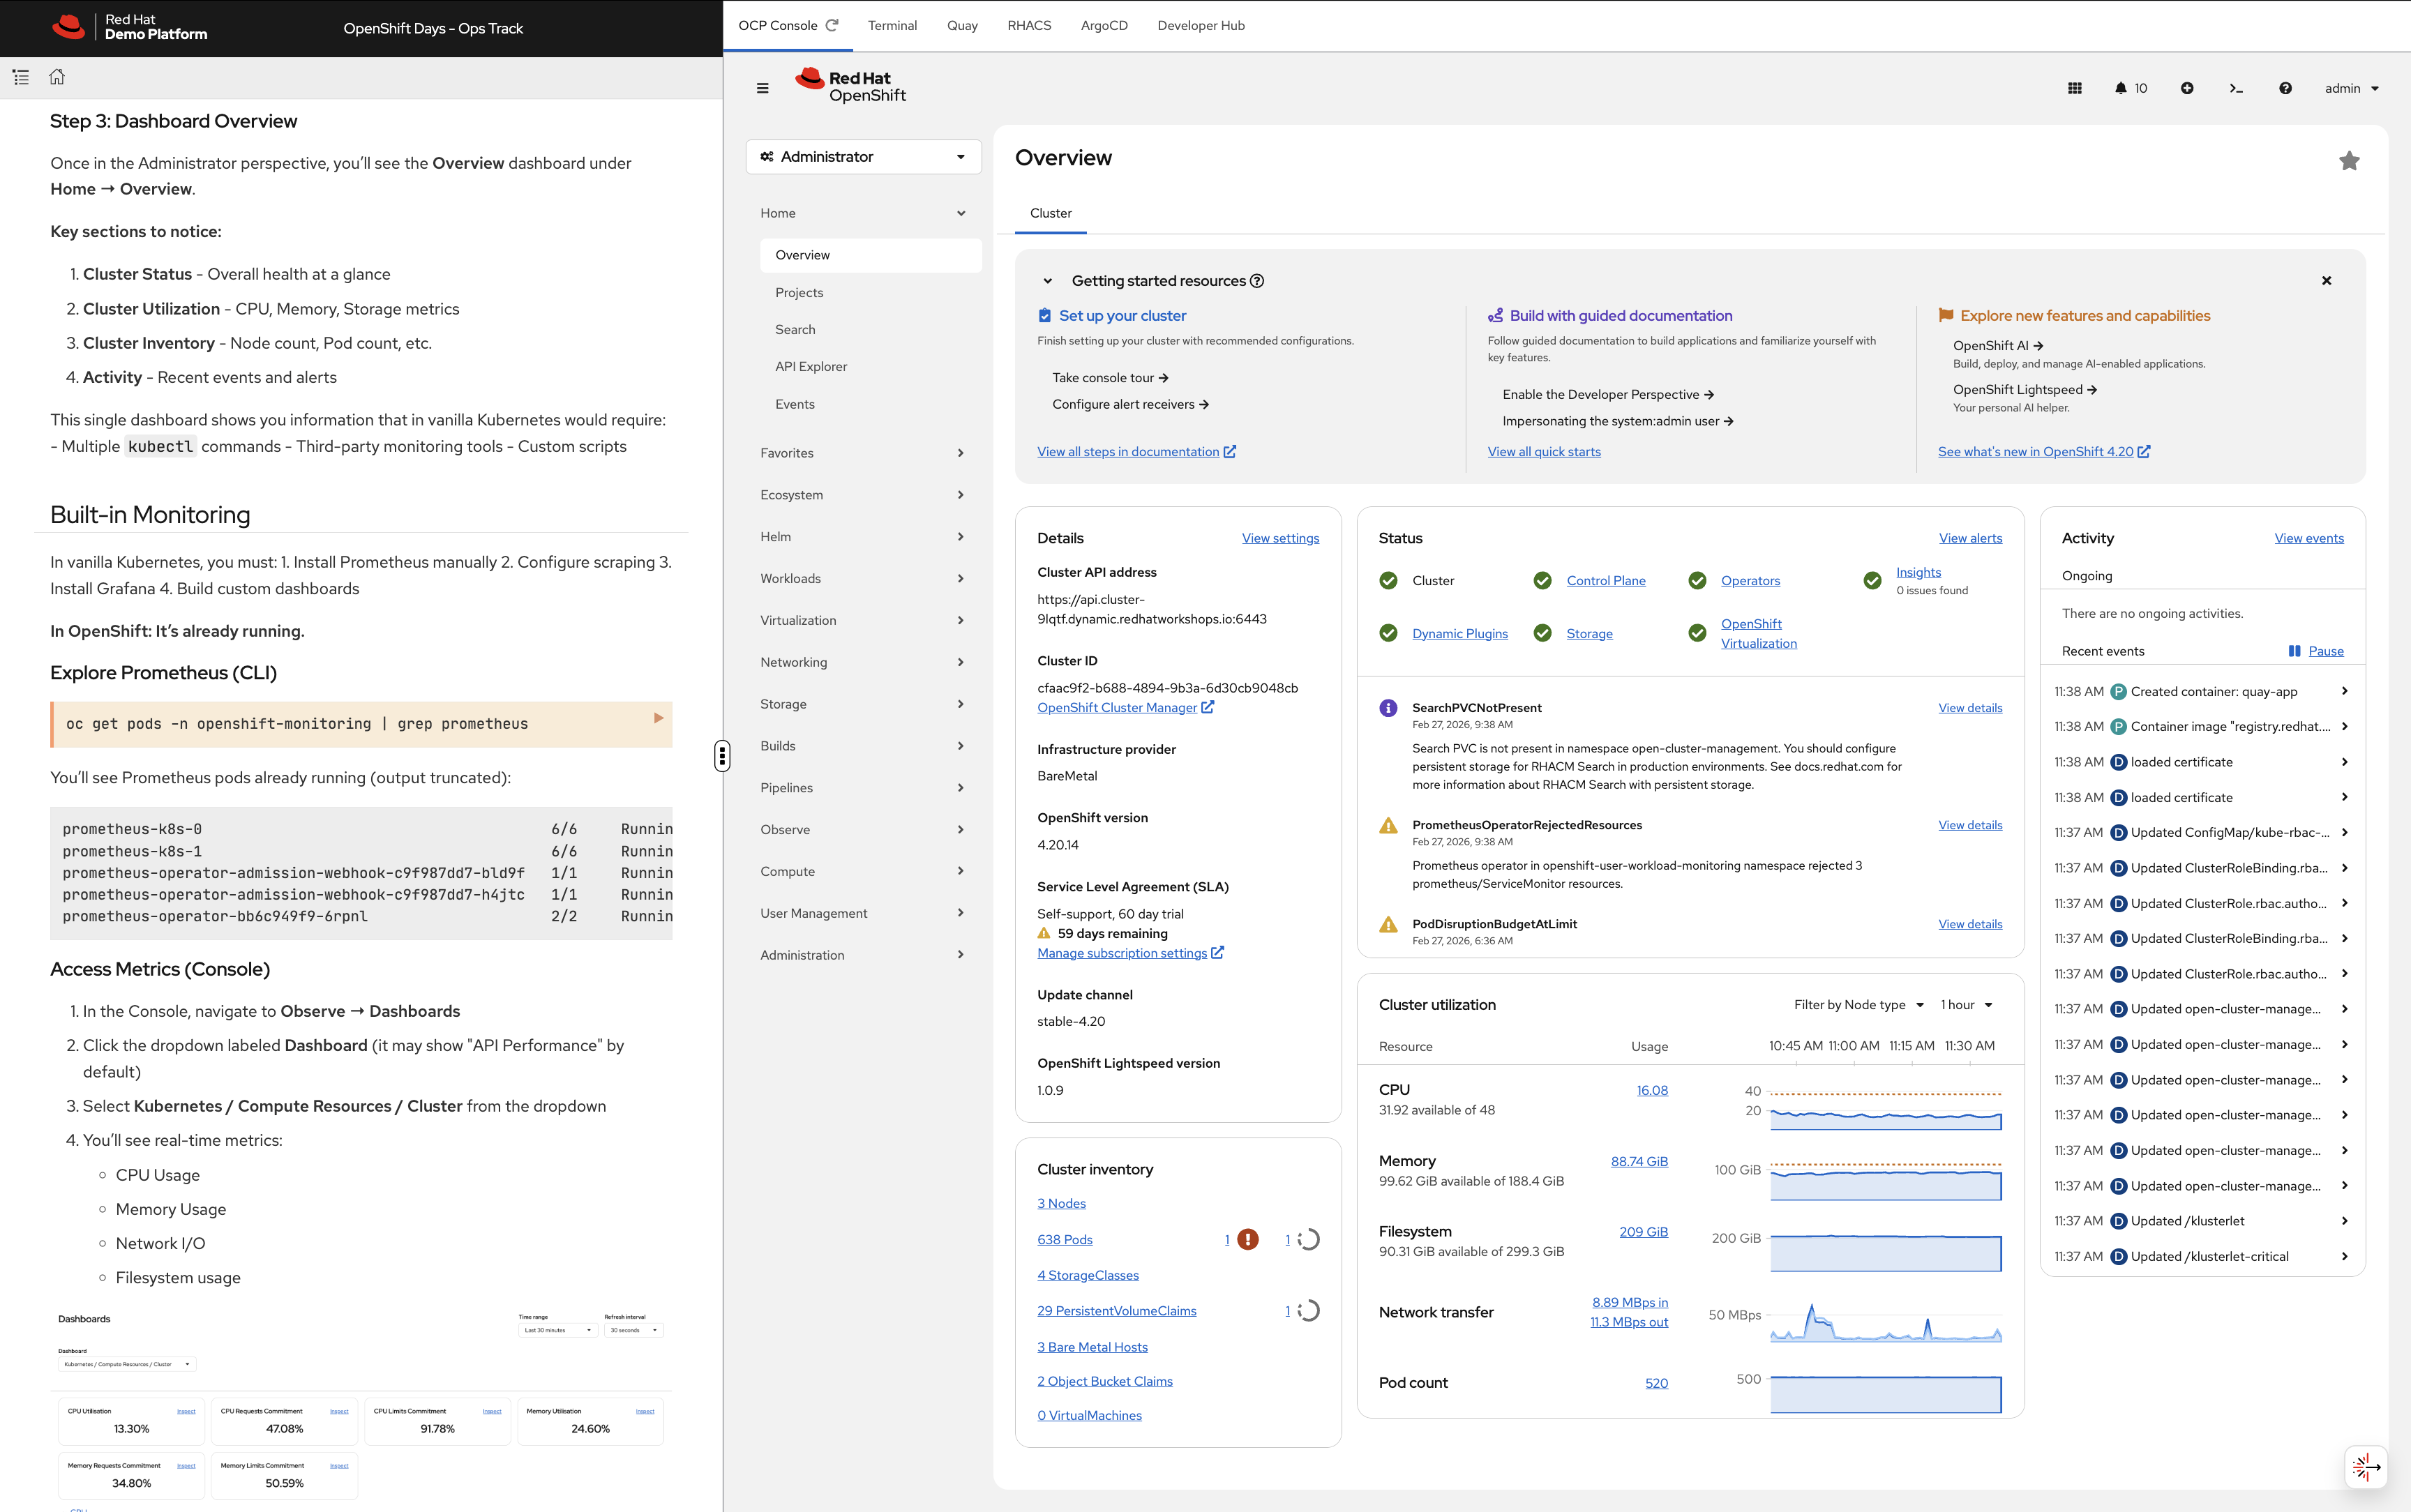Screen dimensions: 2411x1512
Task: Open the help question mark icon
Action: tap(2285, 88)
